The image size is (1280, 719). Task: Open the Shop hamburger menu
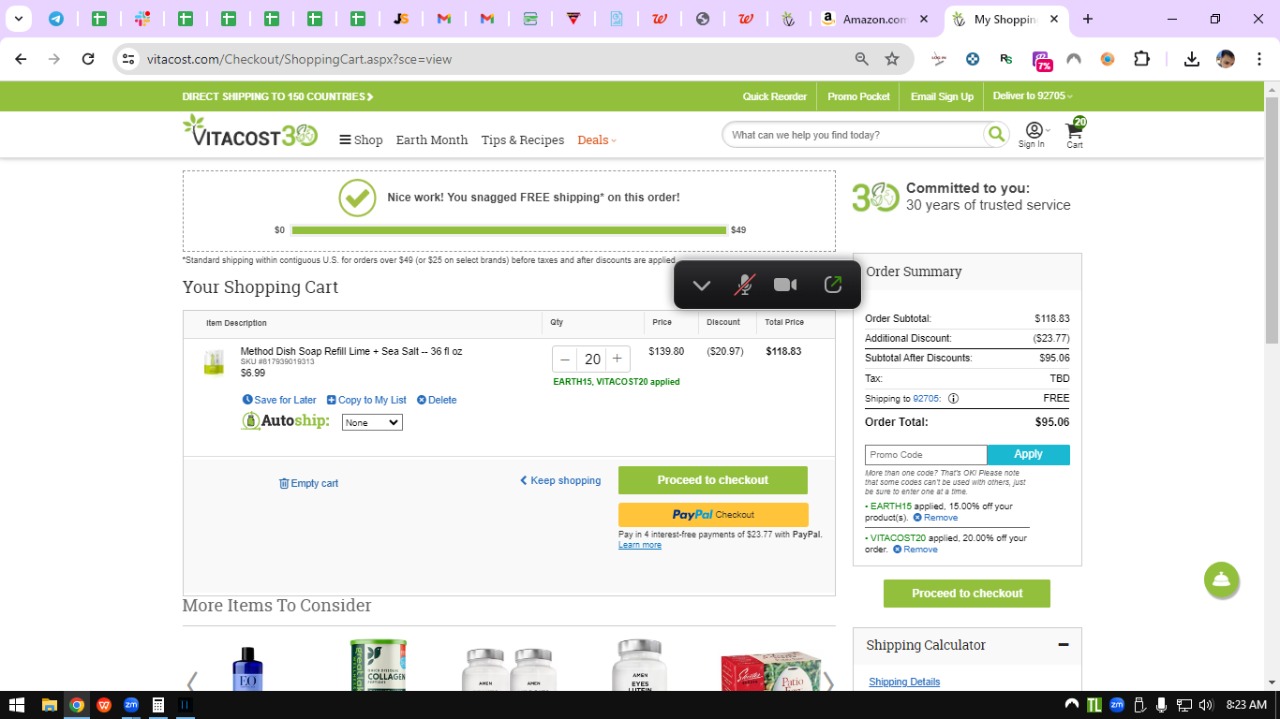(x=361, y=140)
